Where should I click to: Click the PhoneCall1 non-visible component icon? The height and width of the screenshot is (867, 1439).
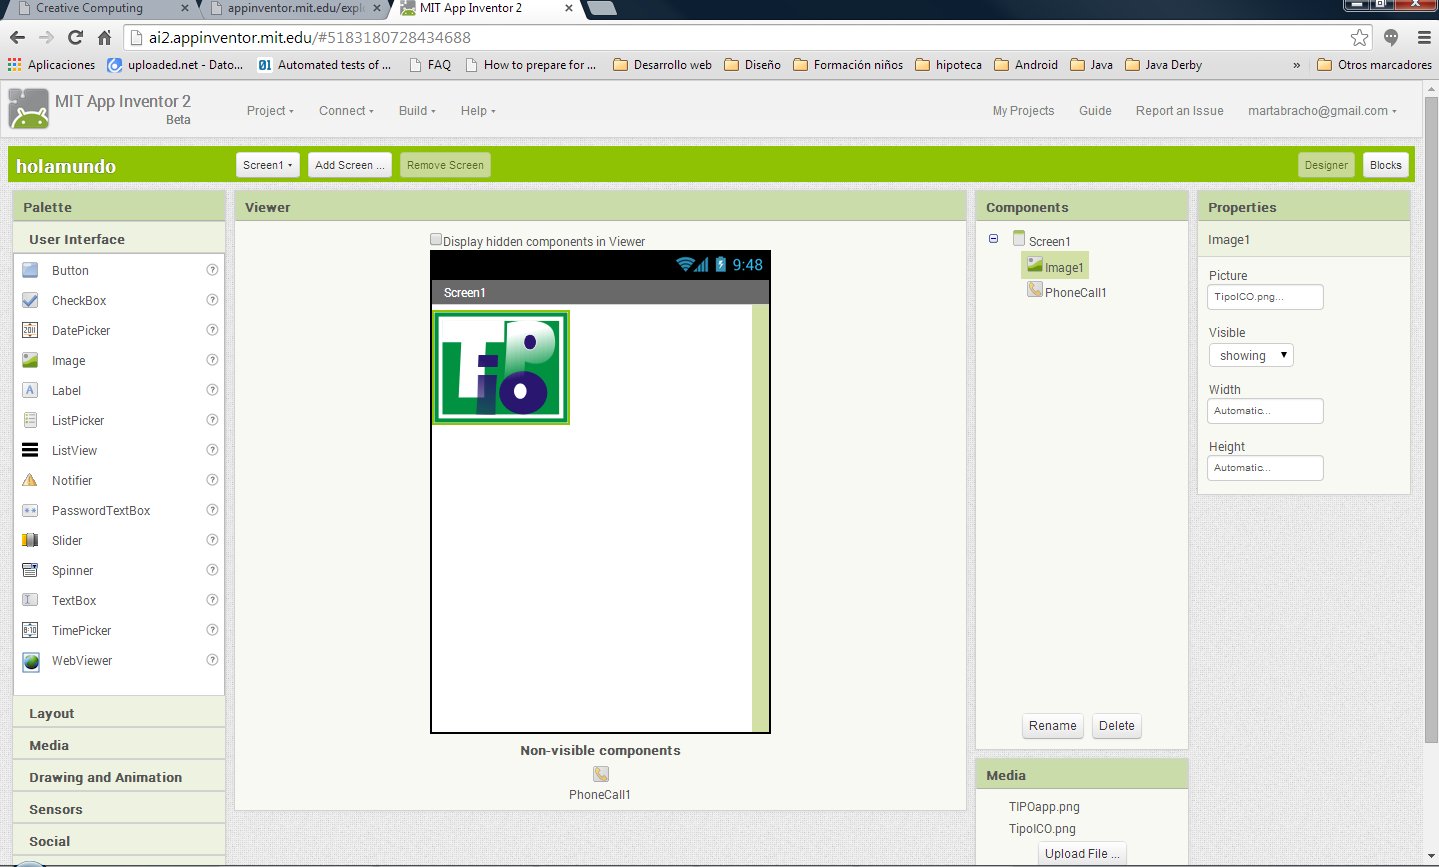(x=600, y=774)
